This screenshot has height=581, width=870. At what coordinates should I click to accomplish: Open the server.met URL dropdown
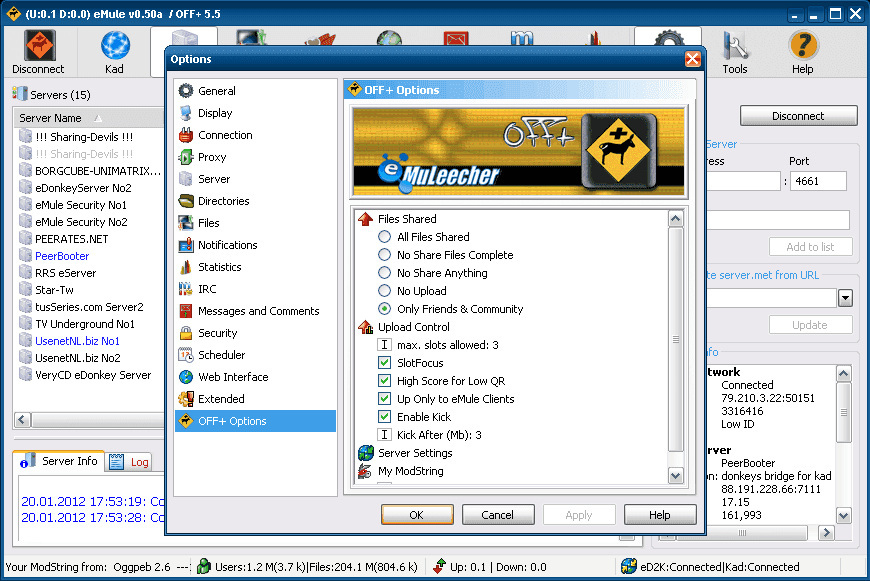pos(844,299)
